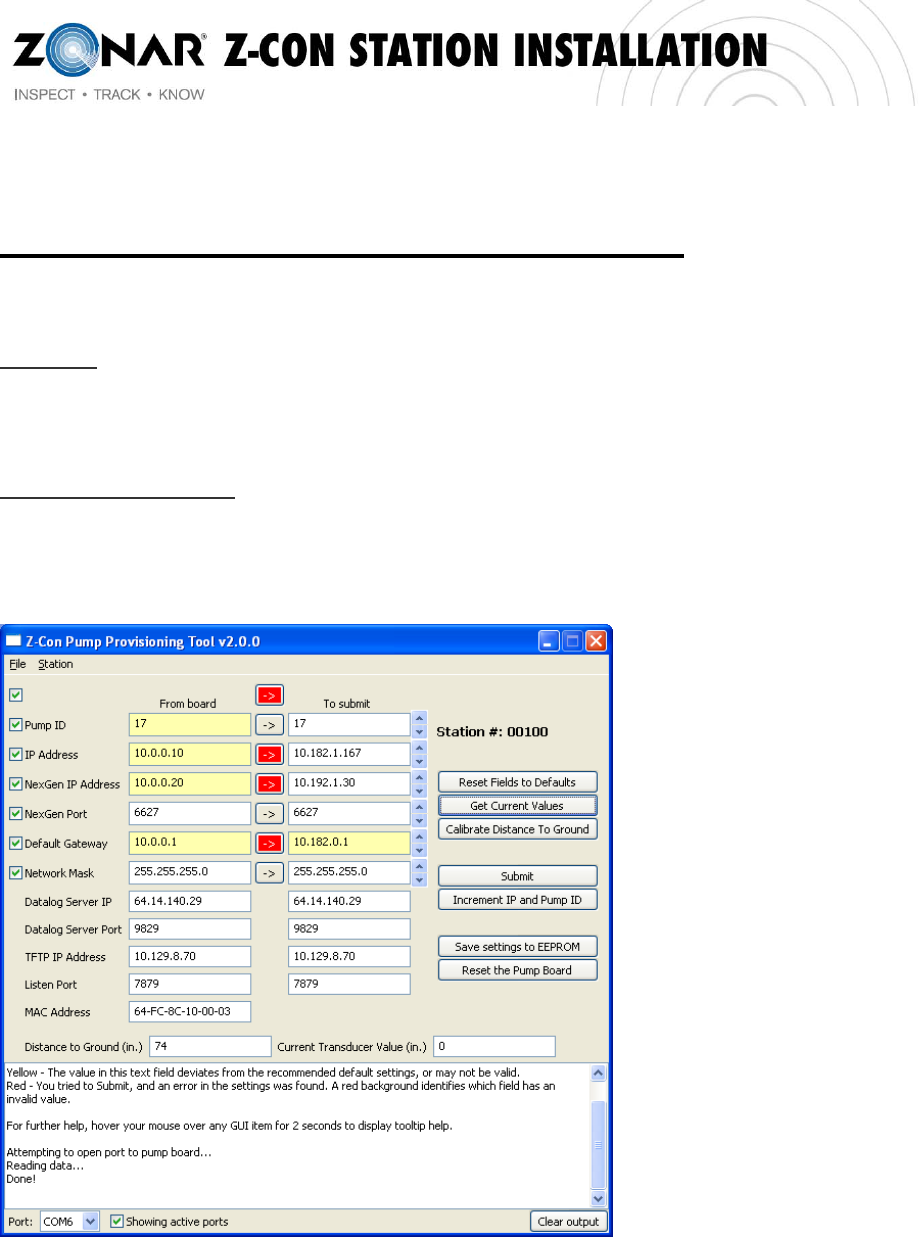Toggle the NexGen Port checkbox
This screenshot has height=1237, width=921.
tap(16, 813)
